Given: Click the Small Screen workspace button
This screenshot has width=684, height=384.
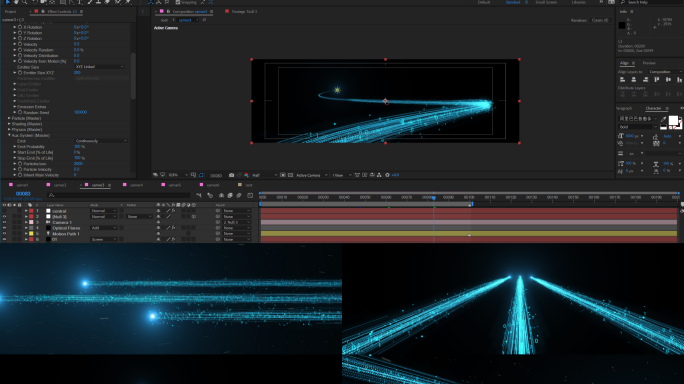Looking at the screenshot, I should 546,2.
